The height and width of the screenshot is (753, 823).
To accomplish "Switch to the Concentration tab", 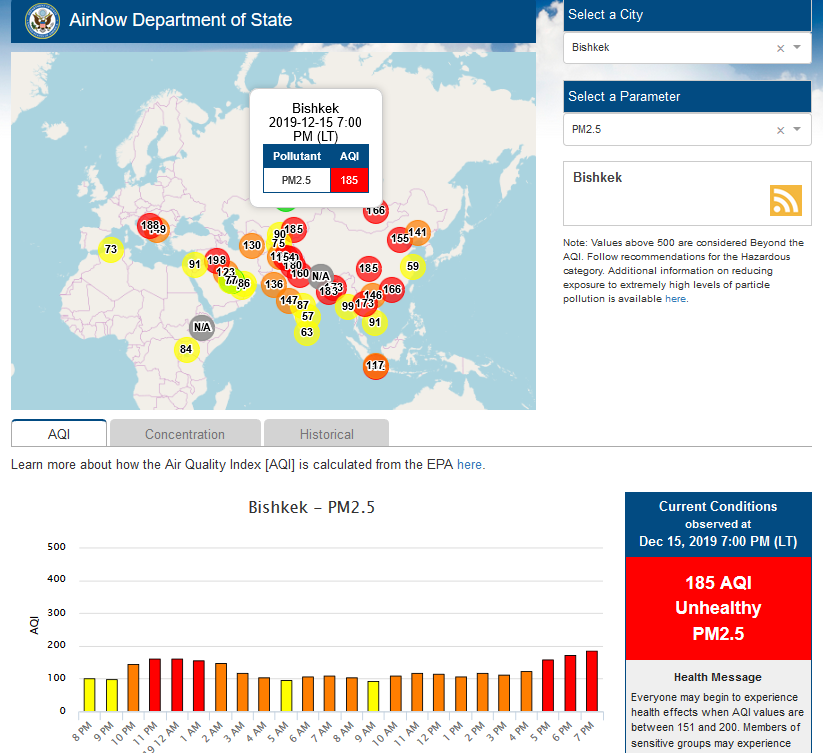I will 185,434.
